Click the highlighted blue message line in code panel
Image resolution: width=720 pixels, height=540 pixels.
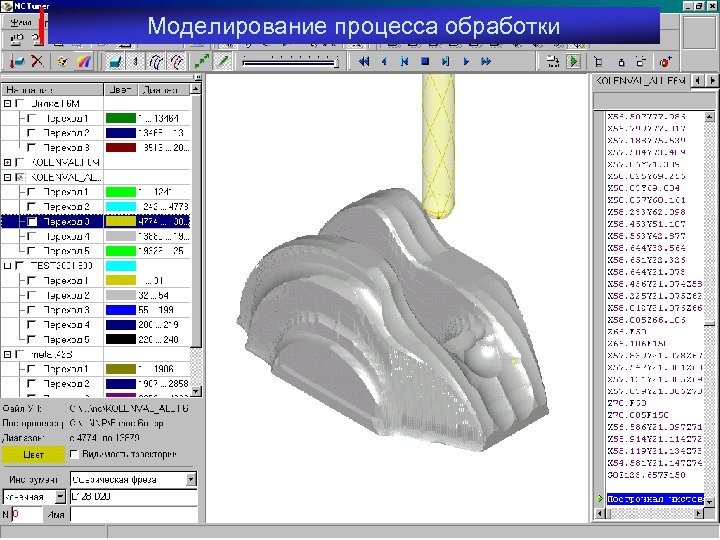coord(655,499)
